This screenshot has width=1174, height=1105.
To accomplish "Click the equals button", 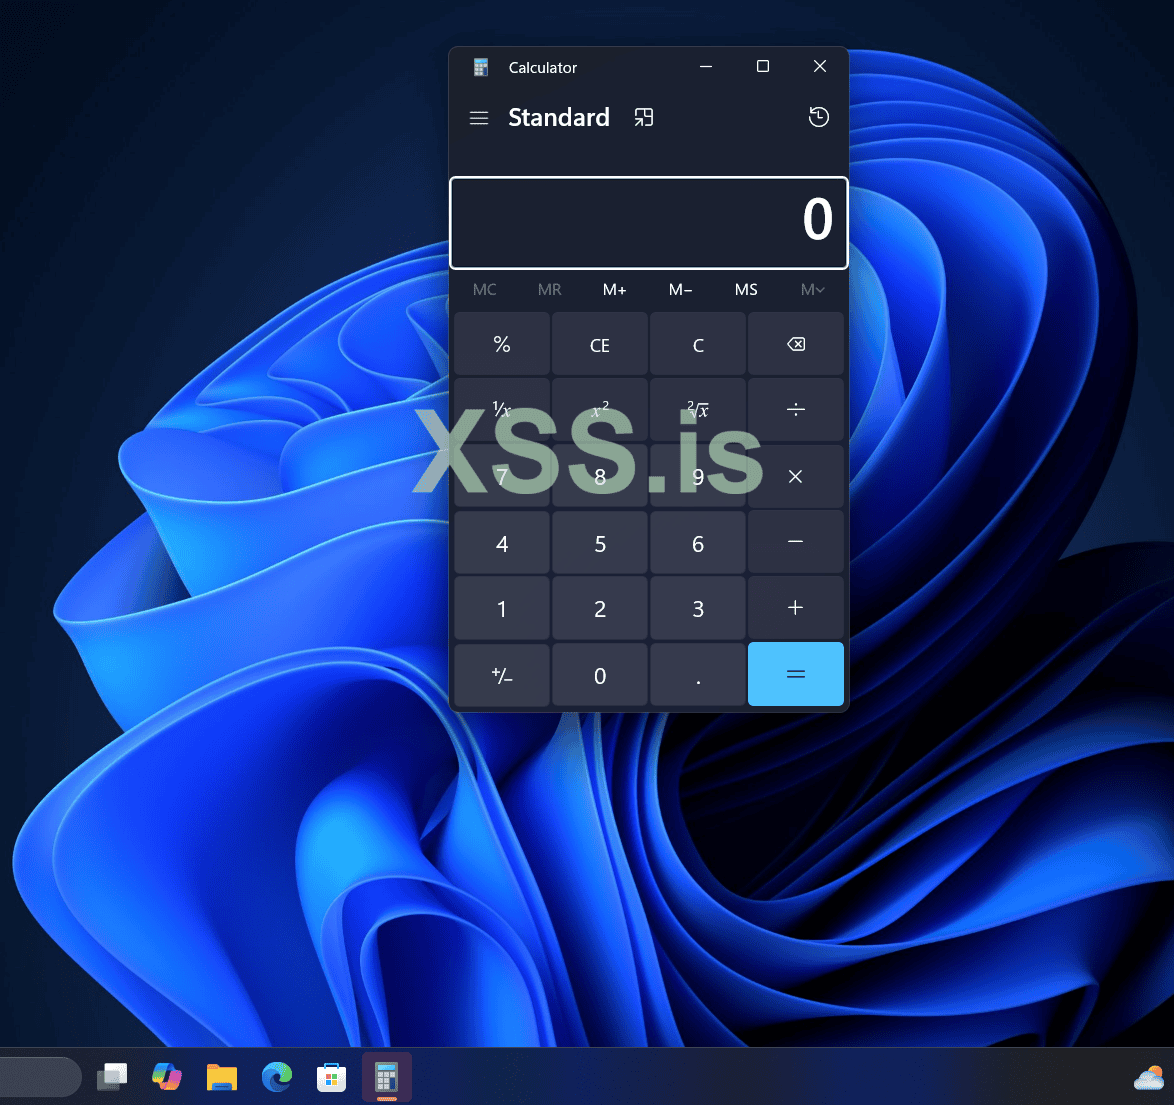I will [x=795, y=675].
